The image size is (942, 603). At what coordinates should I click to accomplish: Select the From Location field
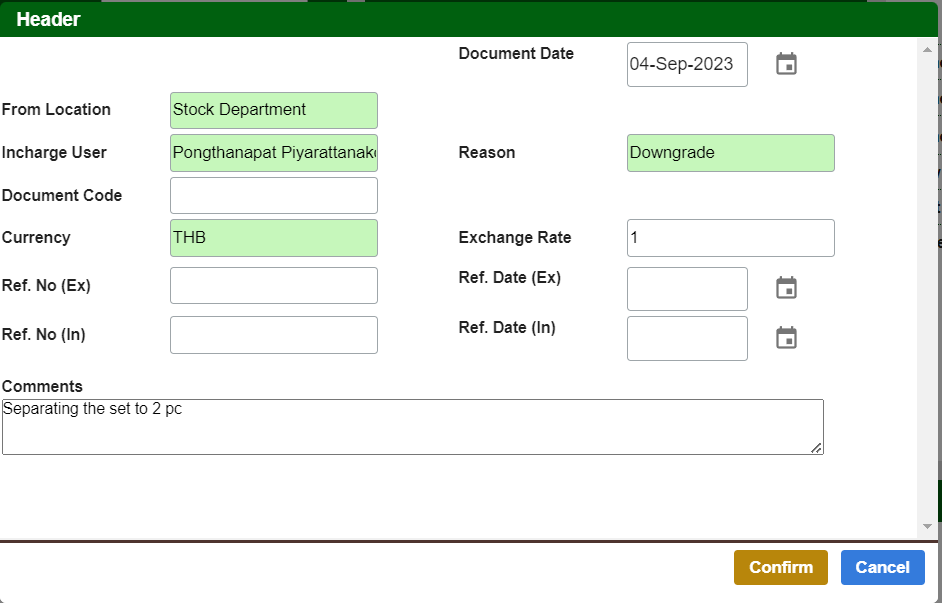(x=274, y=110)
